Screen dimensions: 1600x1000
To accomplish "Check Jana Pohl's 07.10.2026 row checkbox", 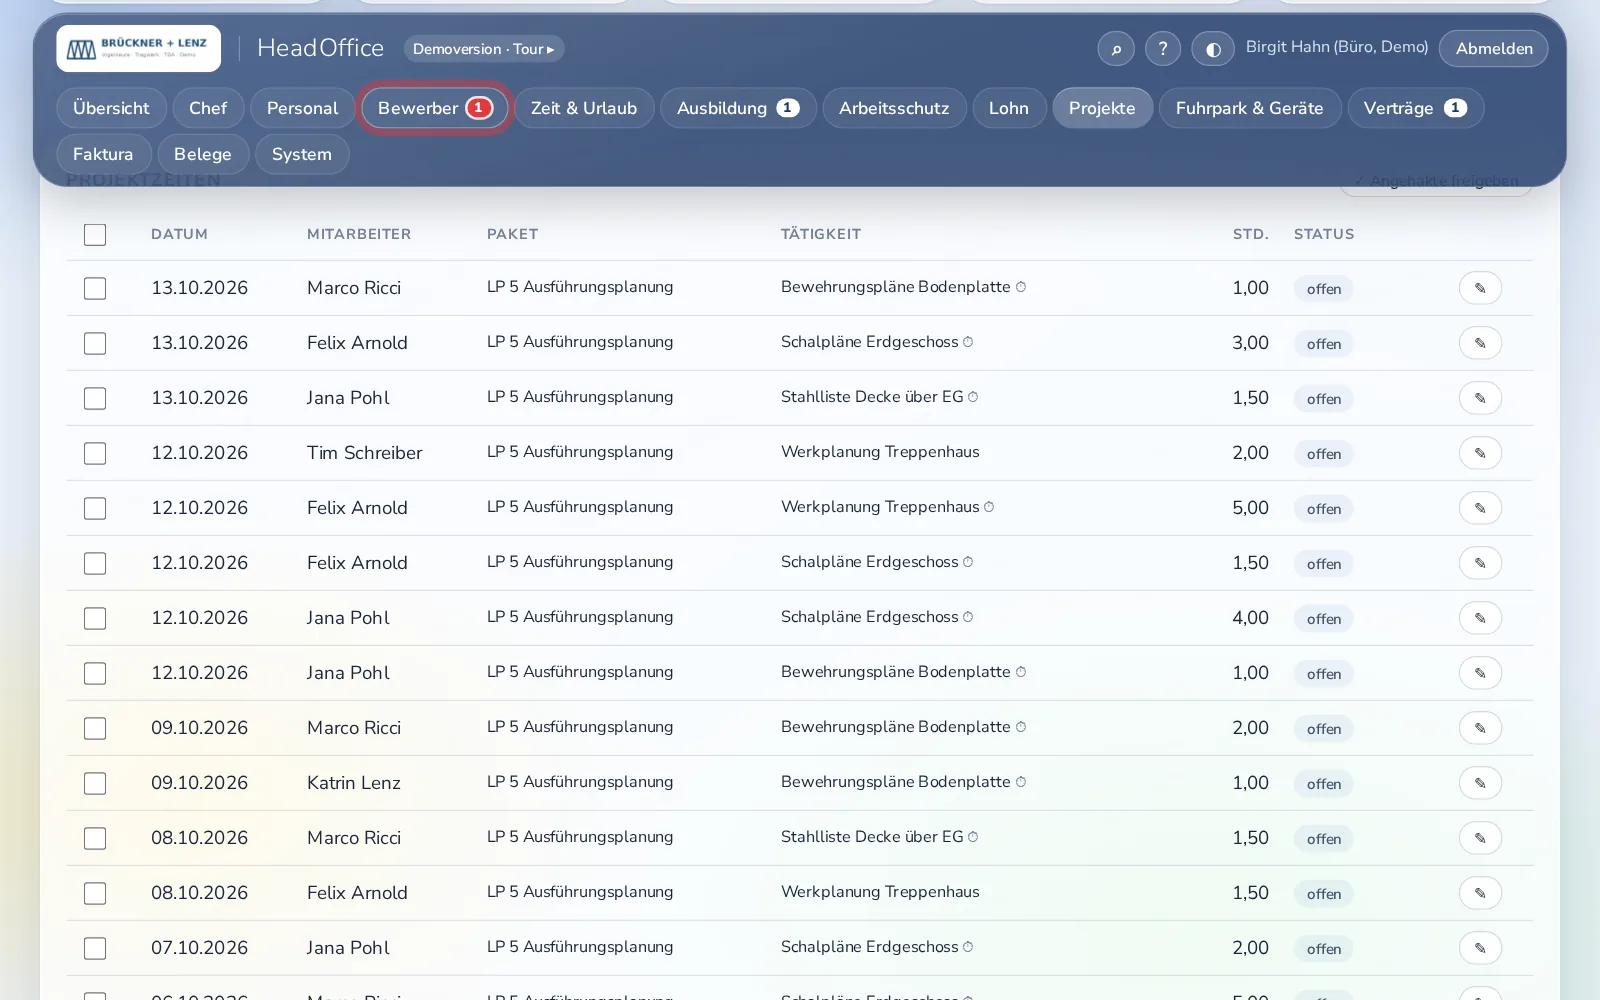I will pos(95,948).
